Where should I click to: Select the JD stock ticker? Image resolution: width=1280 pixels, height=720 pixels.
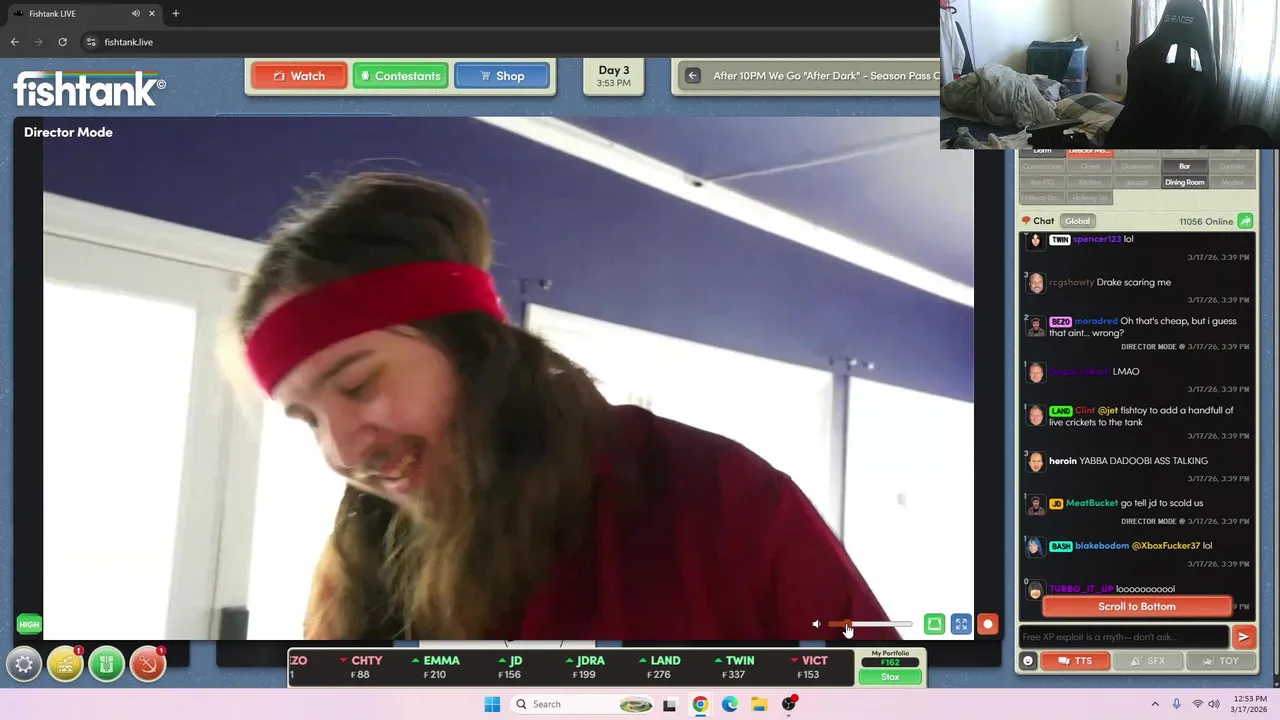coord(510,668)
